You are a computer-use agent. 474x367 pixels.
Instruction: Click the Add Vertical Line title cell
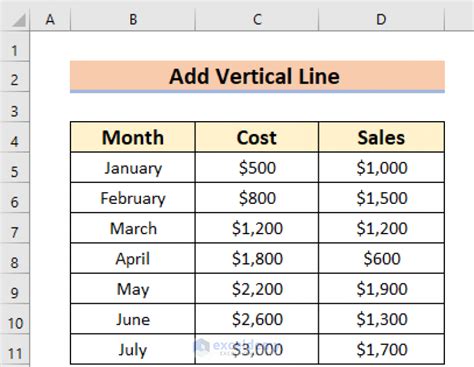pyautogui.click(x=257, y=76)
